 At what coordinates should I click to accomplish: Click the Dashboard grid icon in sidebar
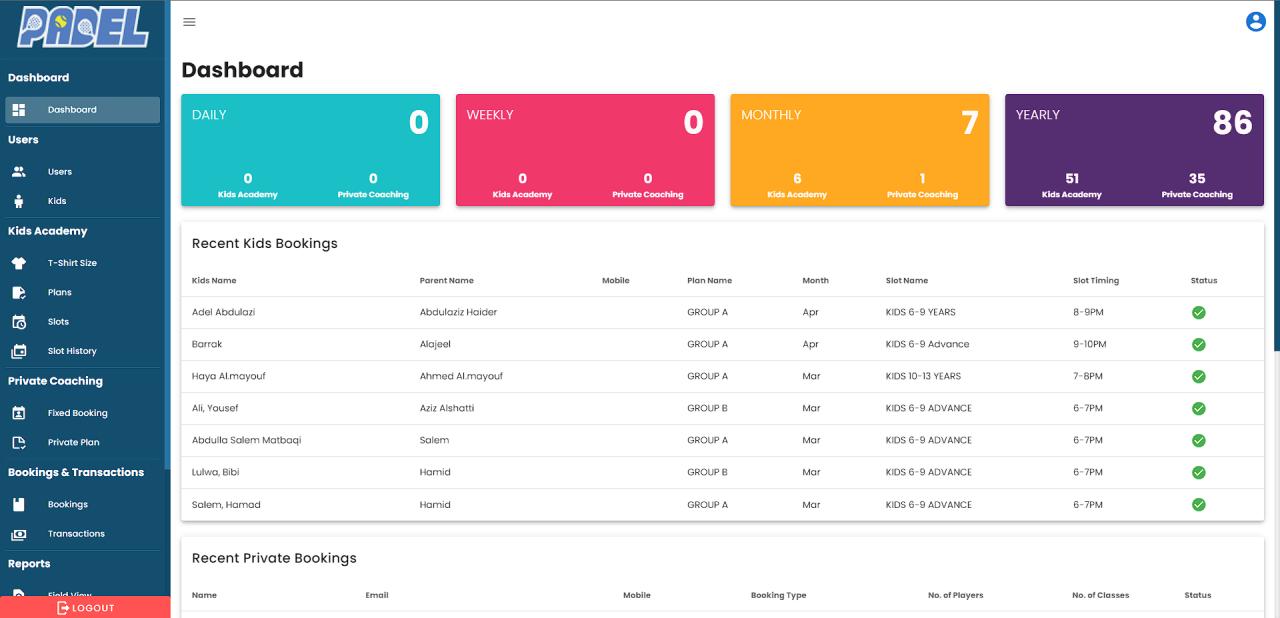coord(19,110)
